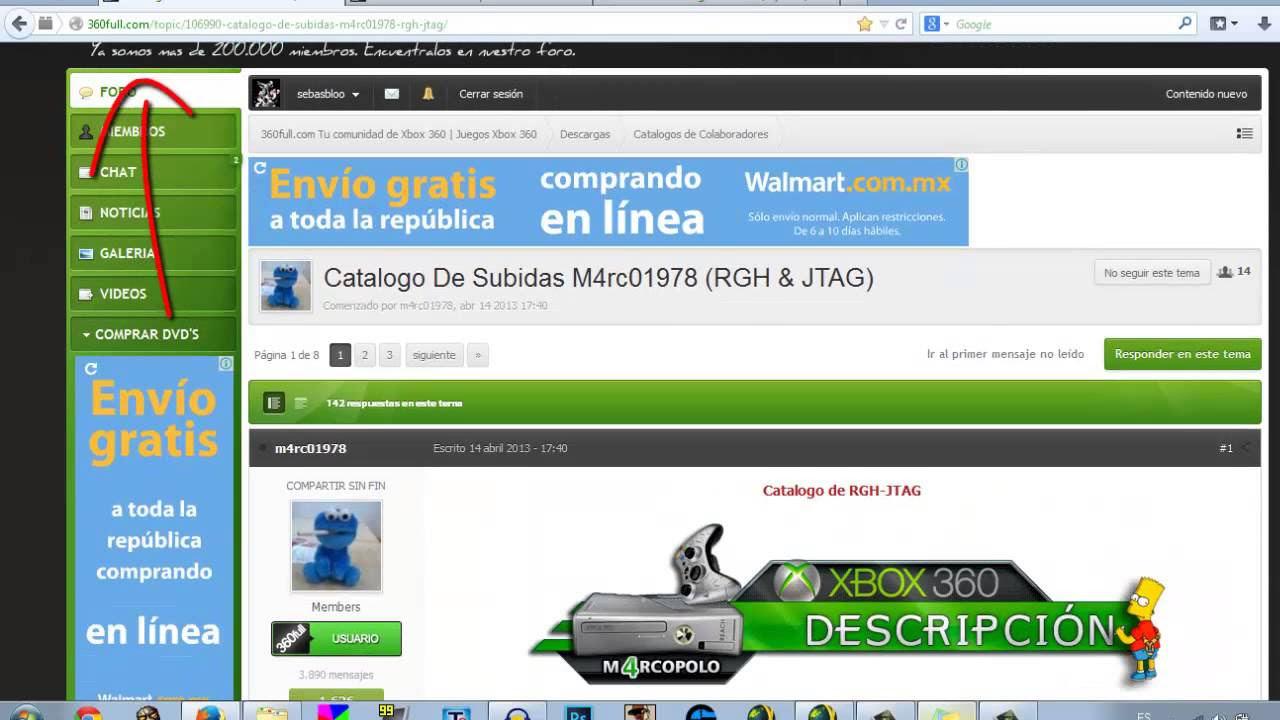Click the sidebar Walmart ad info icon
The width and height of the screenshot is (1280, 720).
[x=226, y=364]
